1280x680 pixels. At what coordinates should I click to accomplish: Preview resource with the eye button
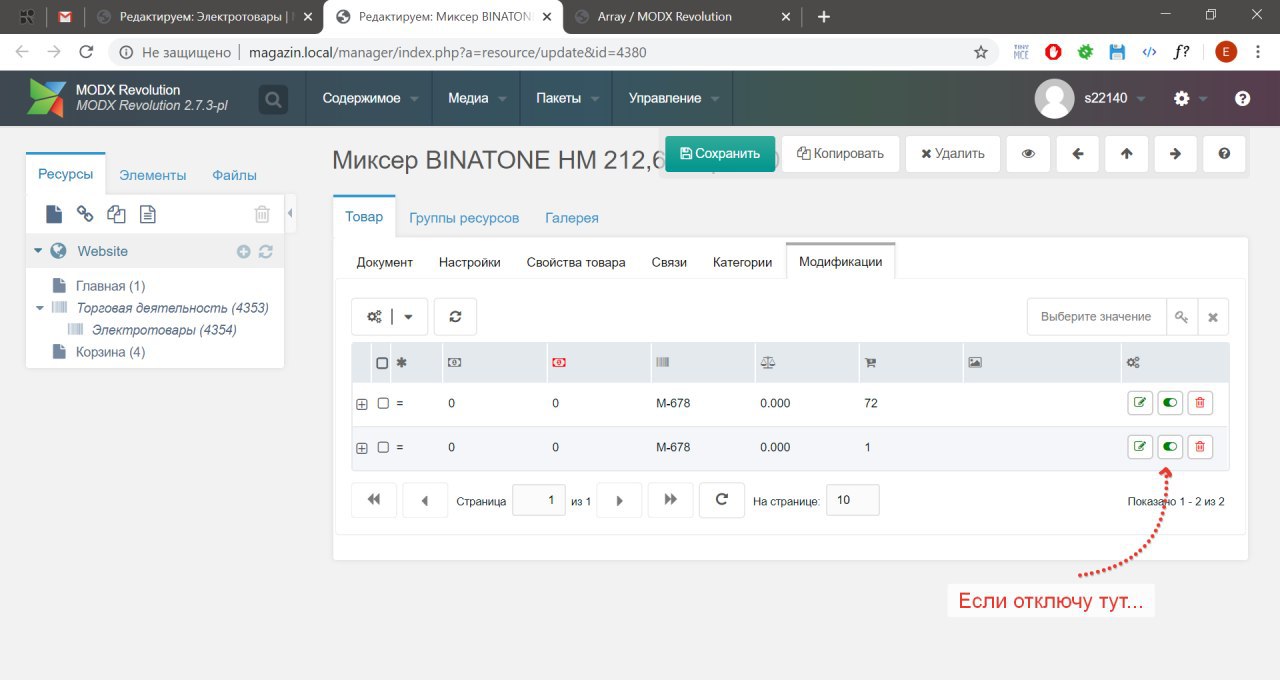(1028, 154)
